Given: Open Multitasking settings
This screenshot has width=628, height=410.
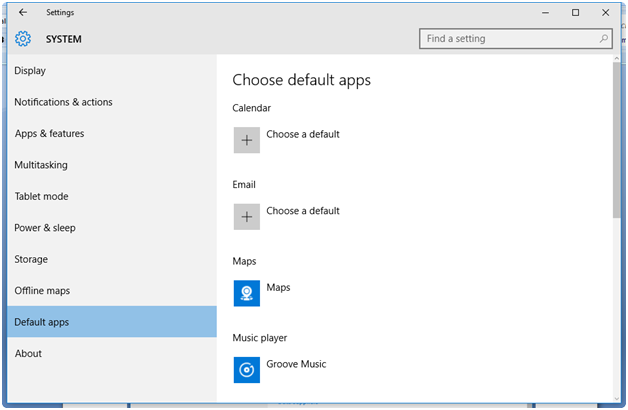Looking at the screenshot, I should (41, 165).
